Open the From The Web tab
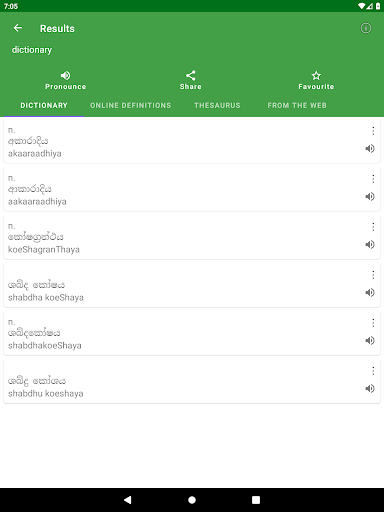Image resolution: width=384 pixels, height=512 pixels. 297,105
